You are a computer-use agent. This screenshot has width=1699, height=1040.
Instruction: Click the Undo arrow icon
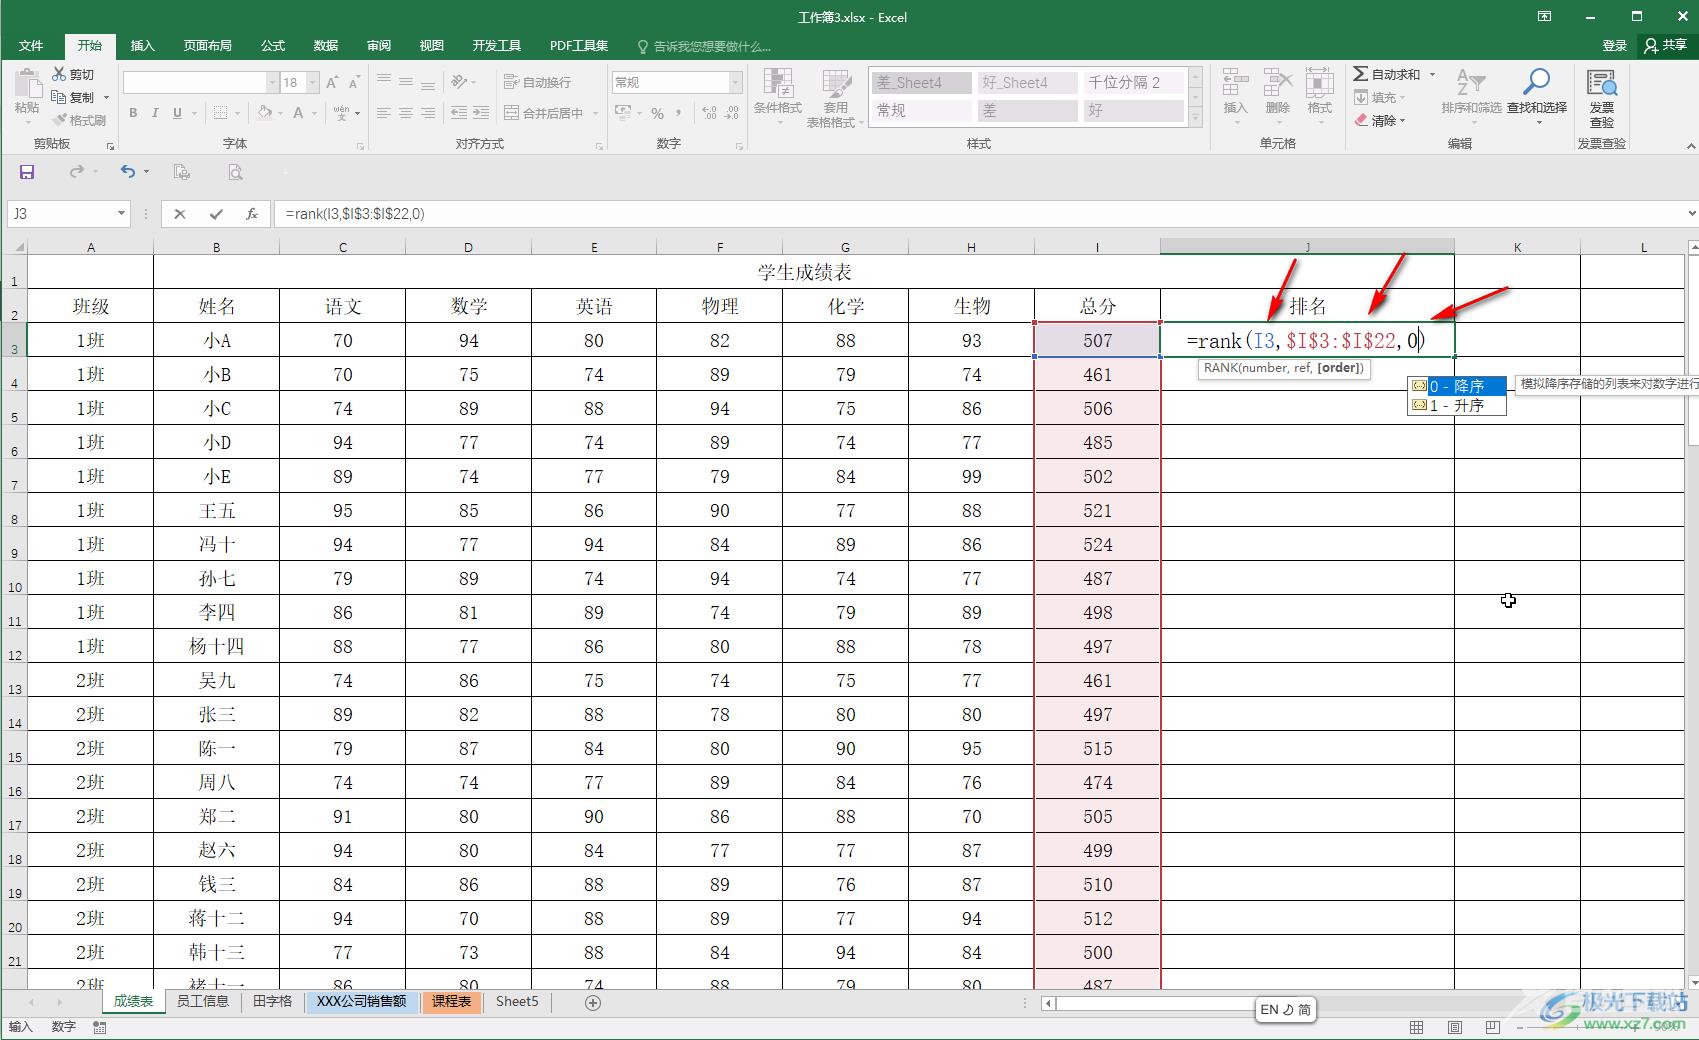click(127, 172)
